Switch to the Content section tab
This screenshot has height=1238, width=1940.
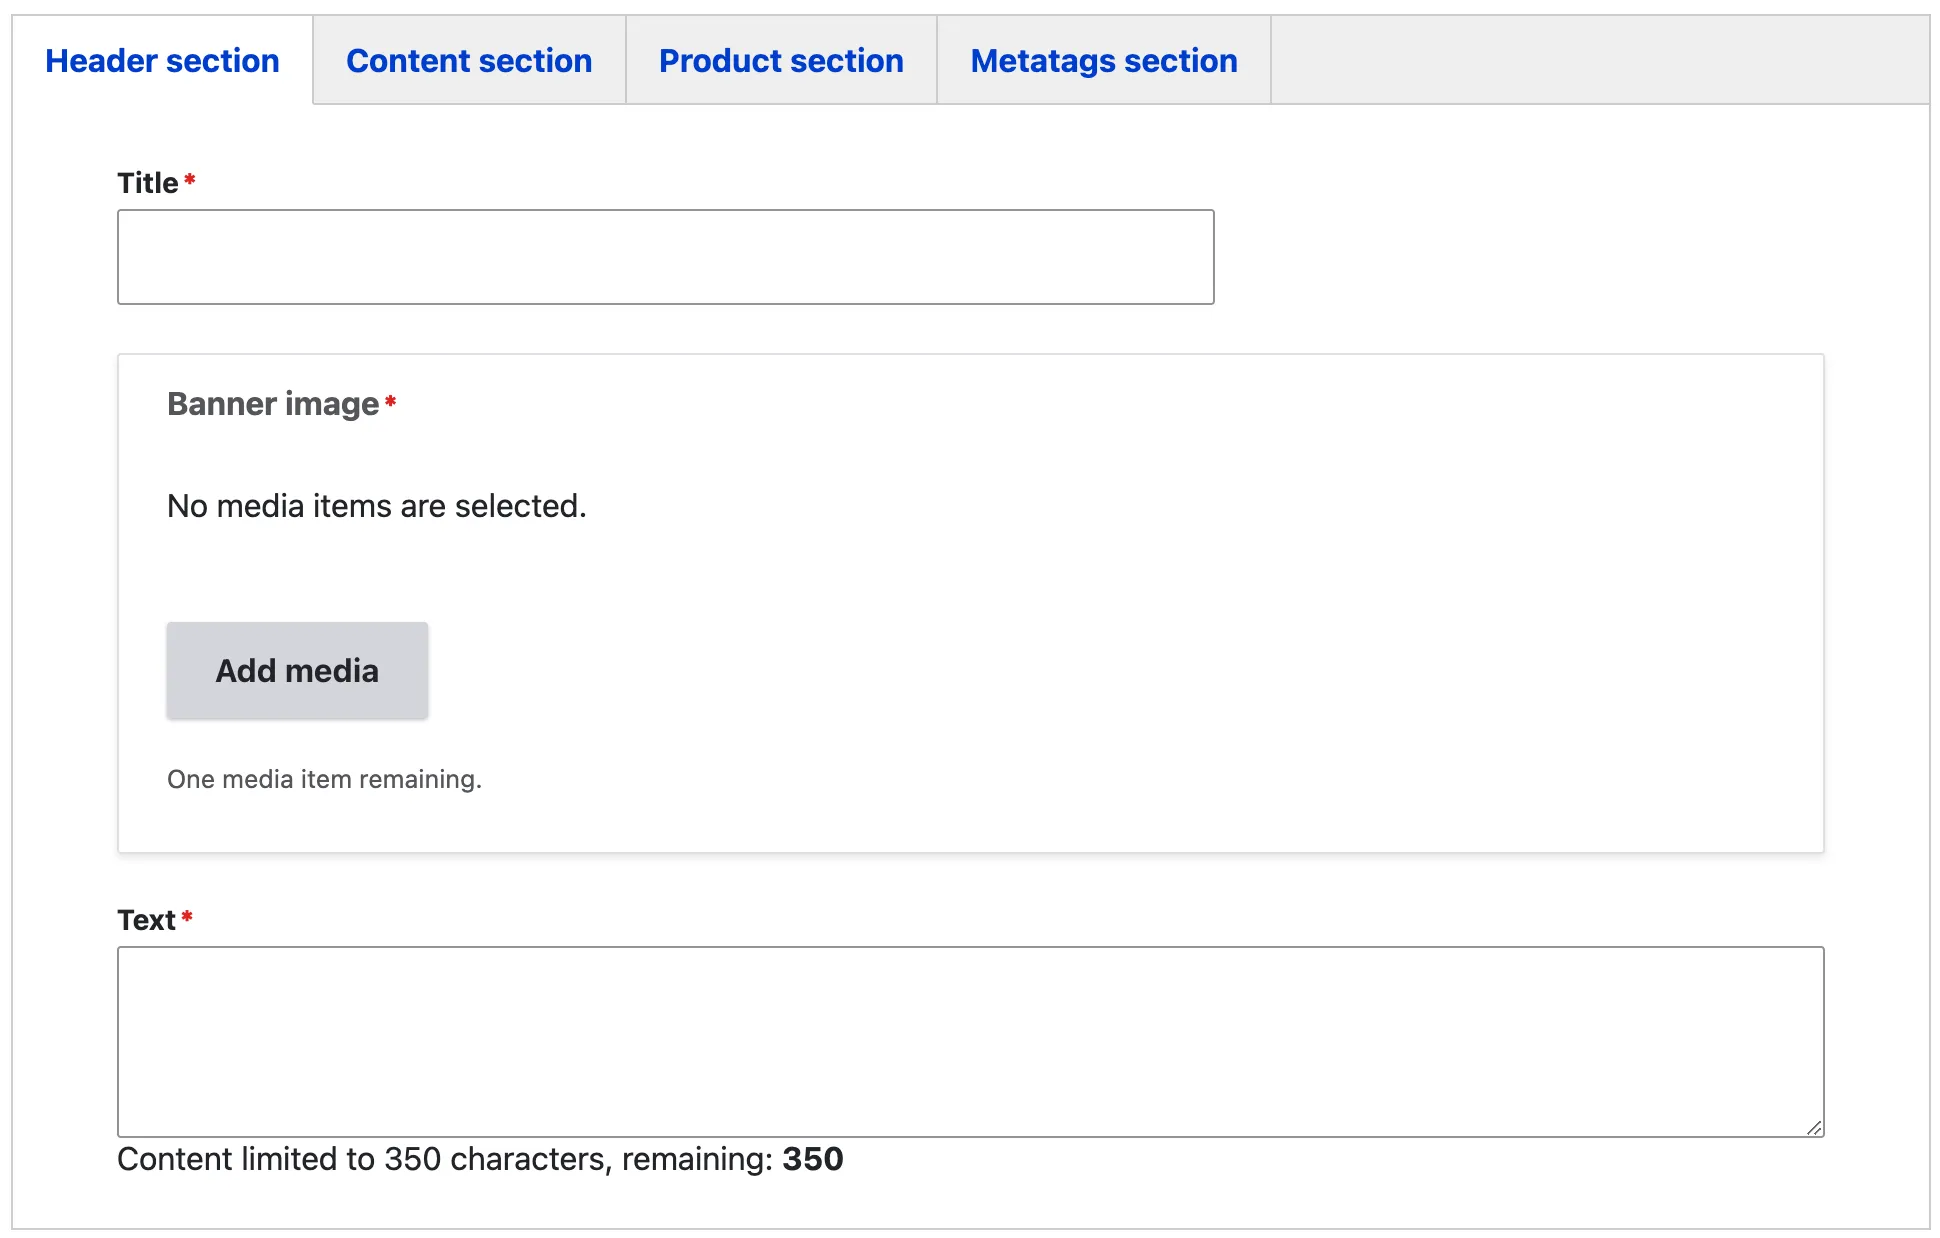tap(469, 61)
